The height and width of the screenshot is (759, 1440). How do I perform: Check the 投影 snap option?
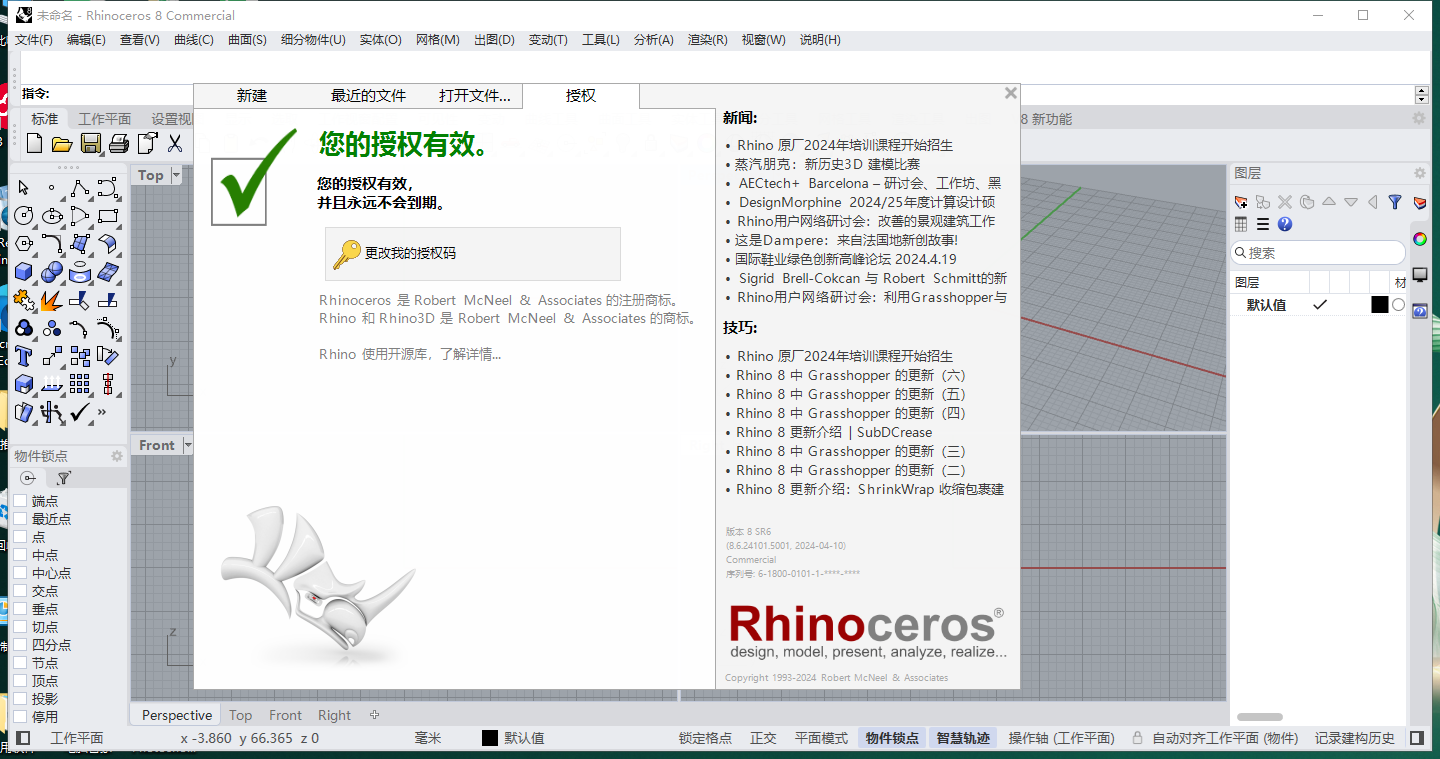coord(19,699)
